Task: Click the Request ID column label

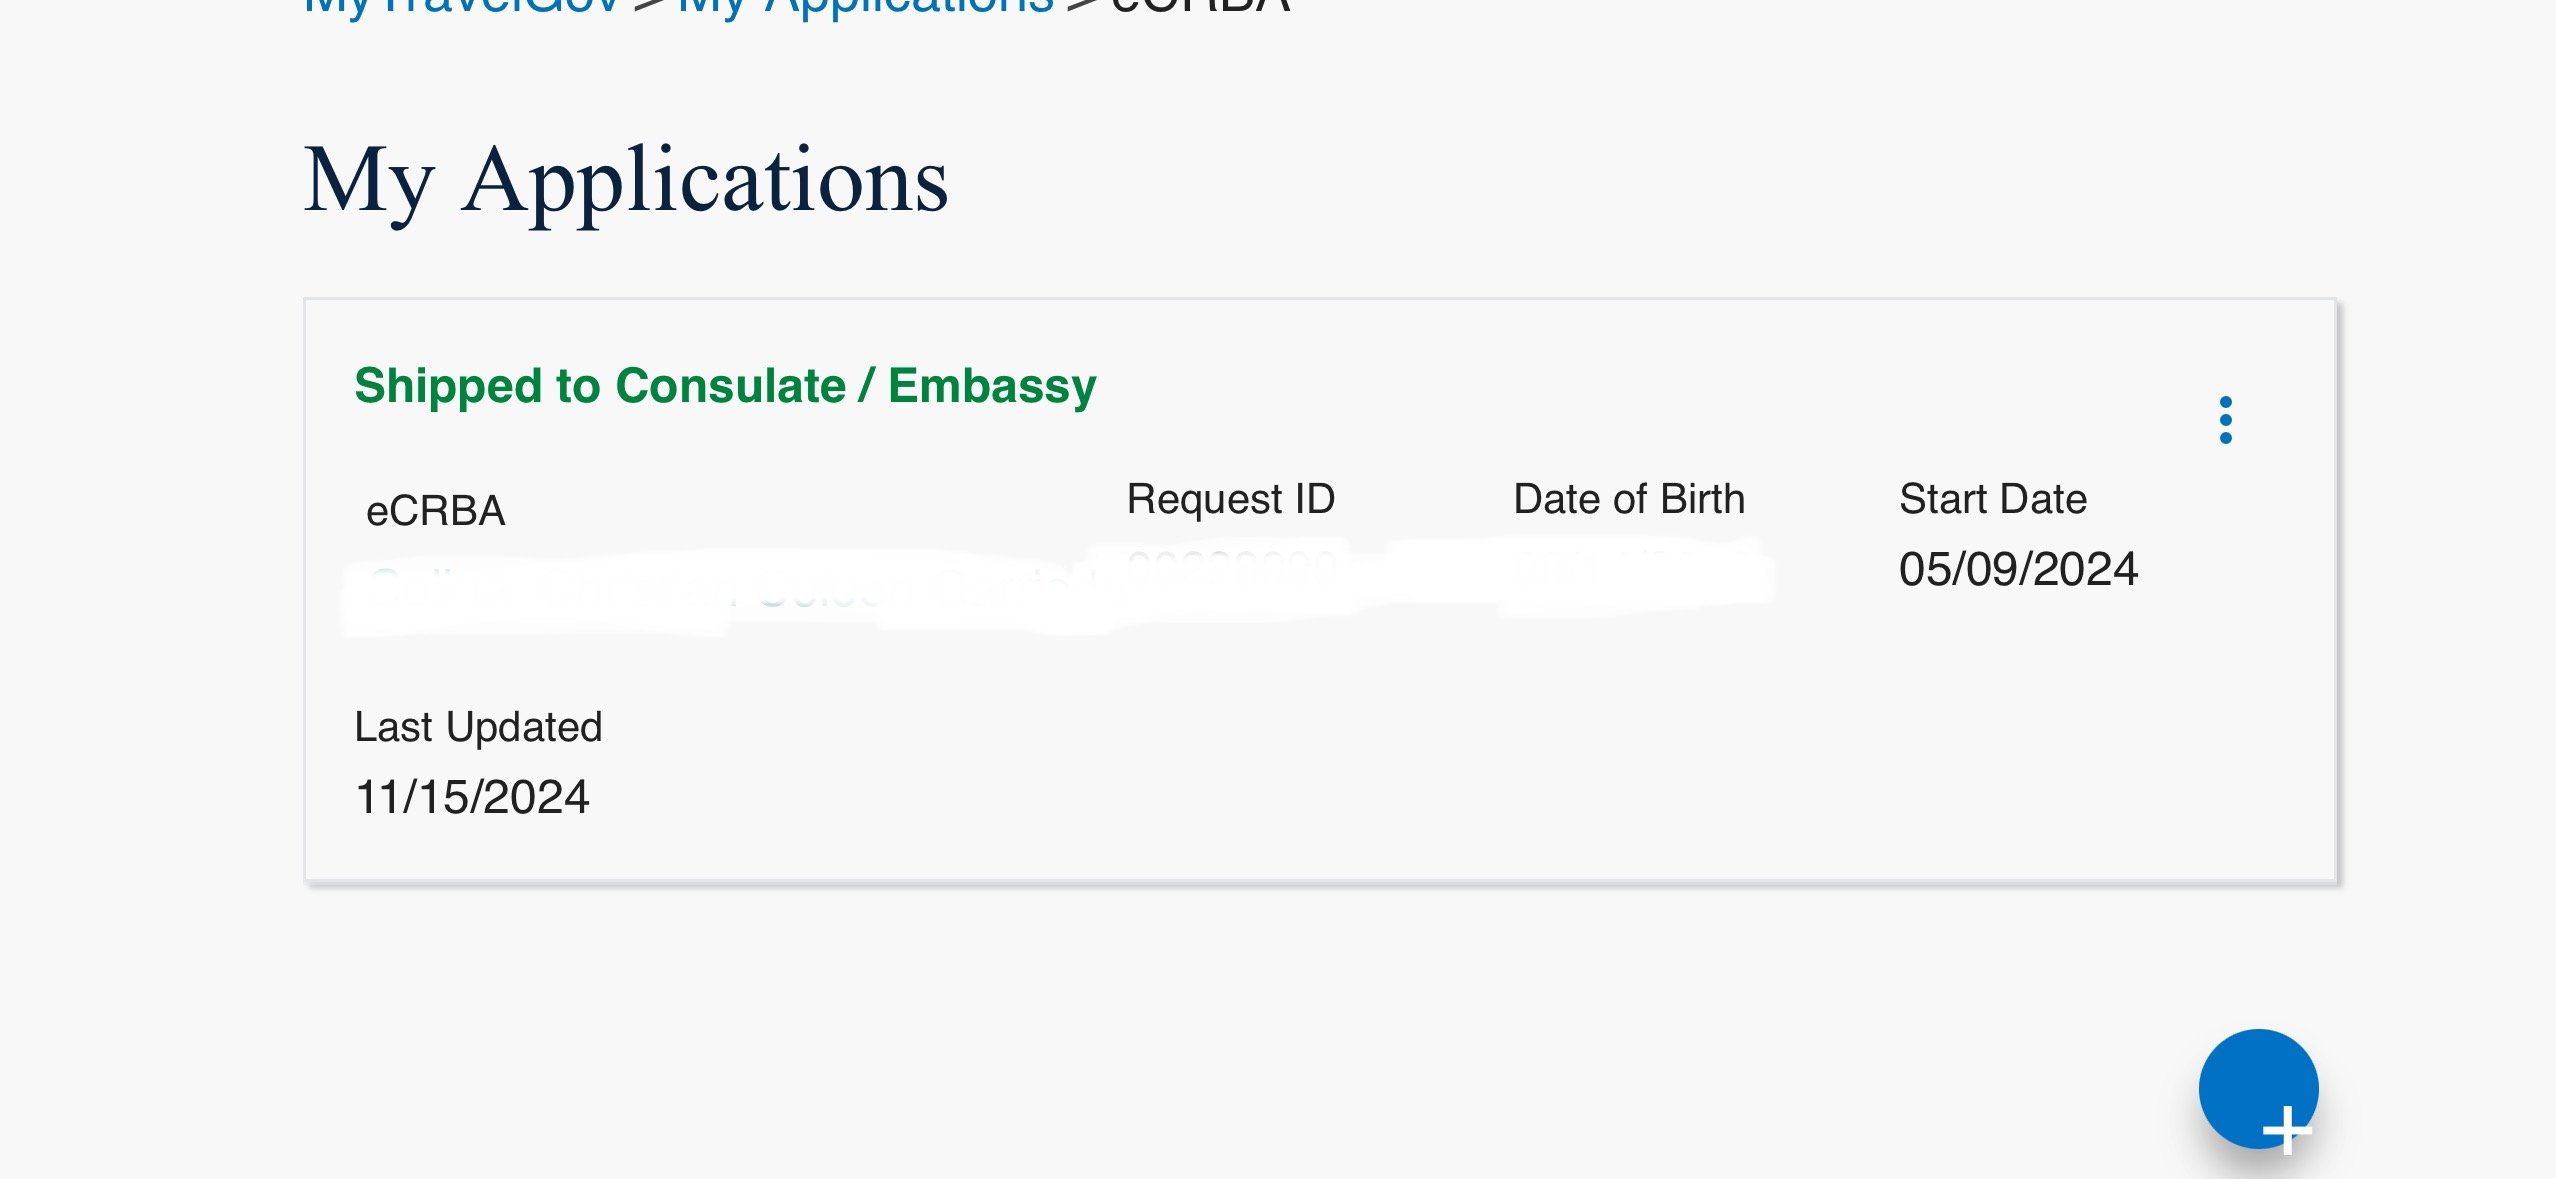Action: point(1231,499)
